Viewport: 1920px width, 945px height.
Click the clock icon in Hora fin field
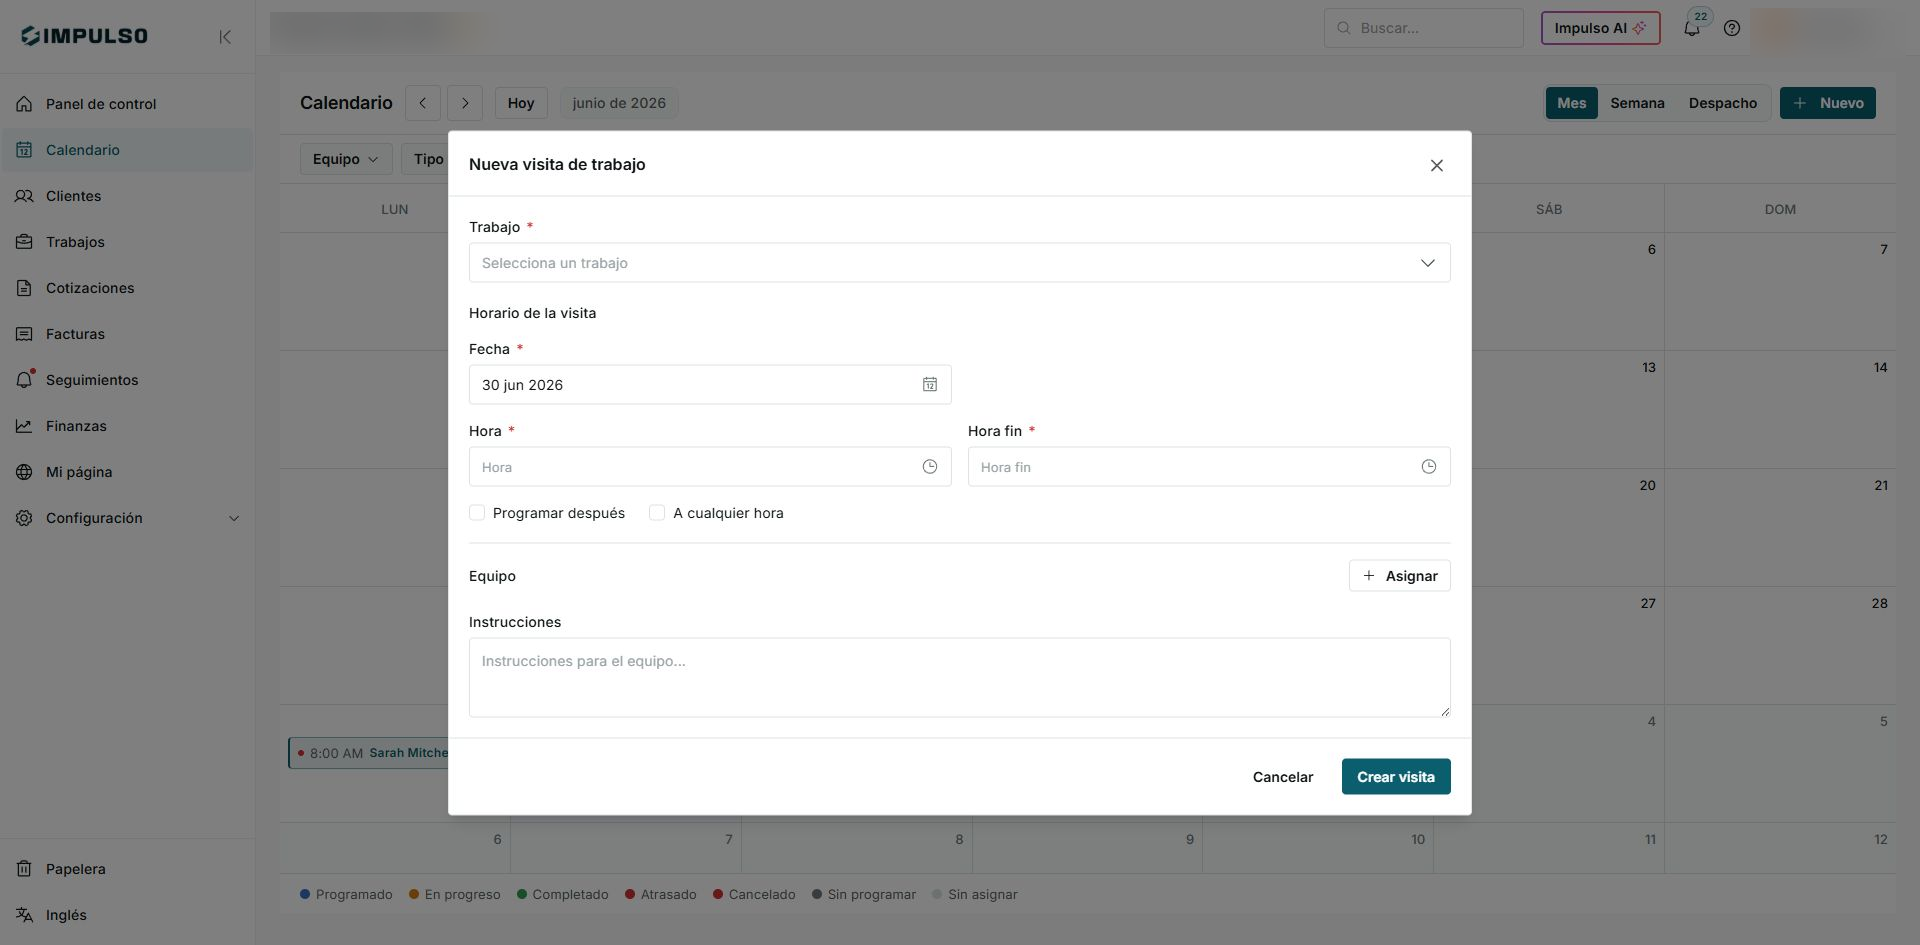pos(1429,467)
